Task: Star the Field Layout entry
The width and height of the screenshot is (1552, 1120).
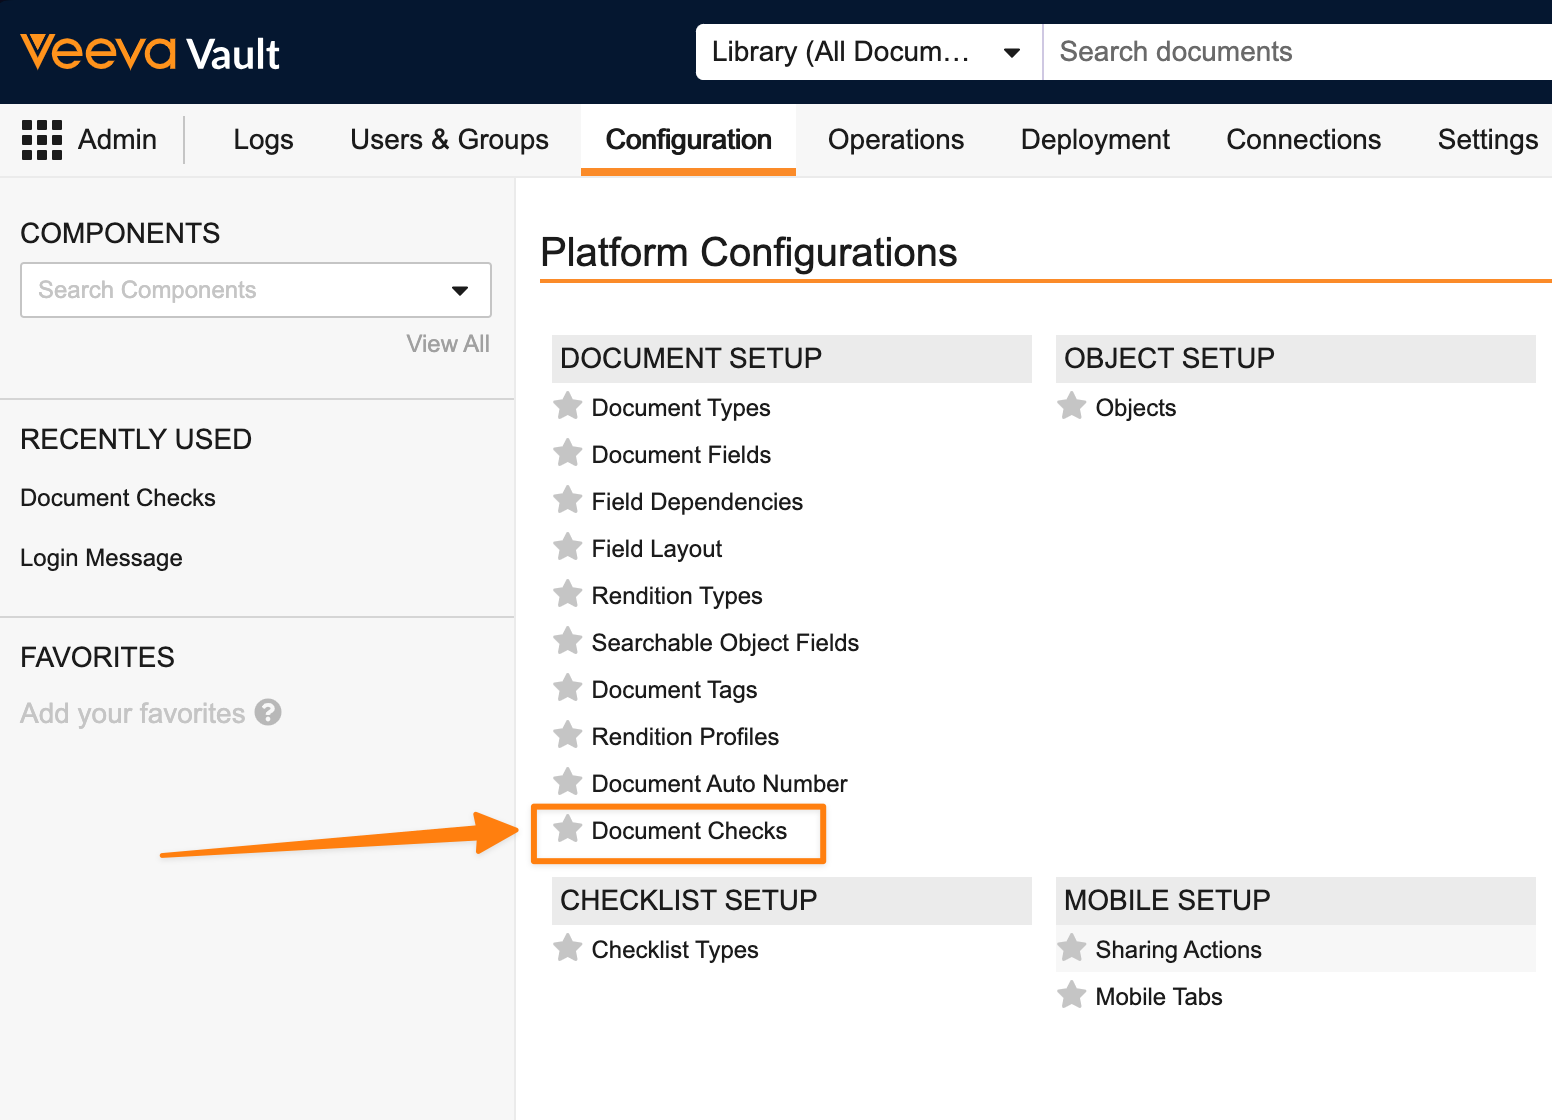Action: 568,547
